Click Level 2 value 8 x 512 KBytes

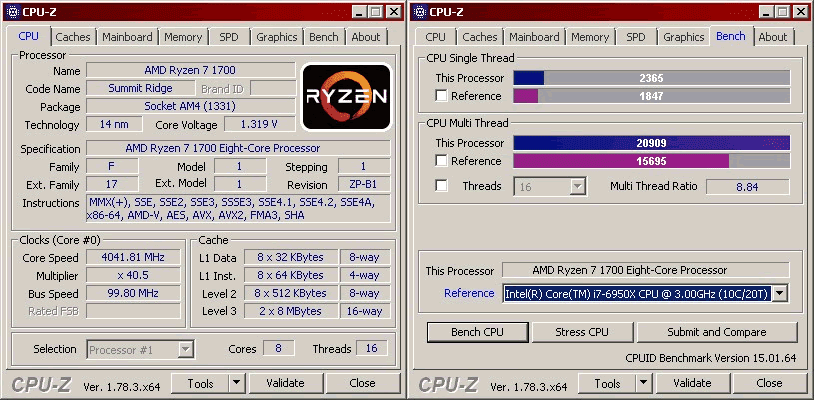pyautogui.click(x=290, y=294)
